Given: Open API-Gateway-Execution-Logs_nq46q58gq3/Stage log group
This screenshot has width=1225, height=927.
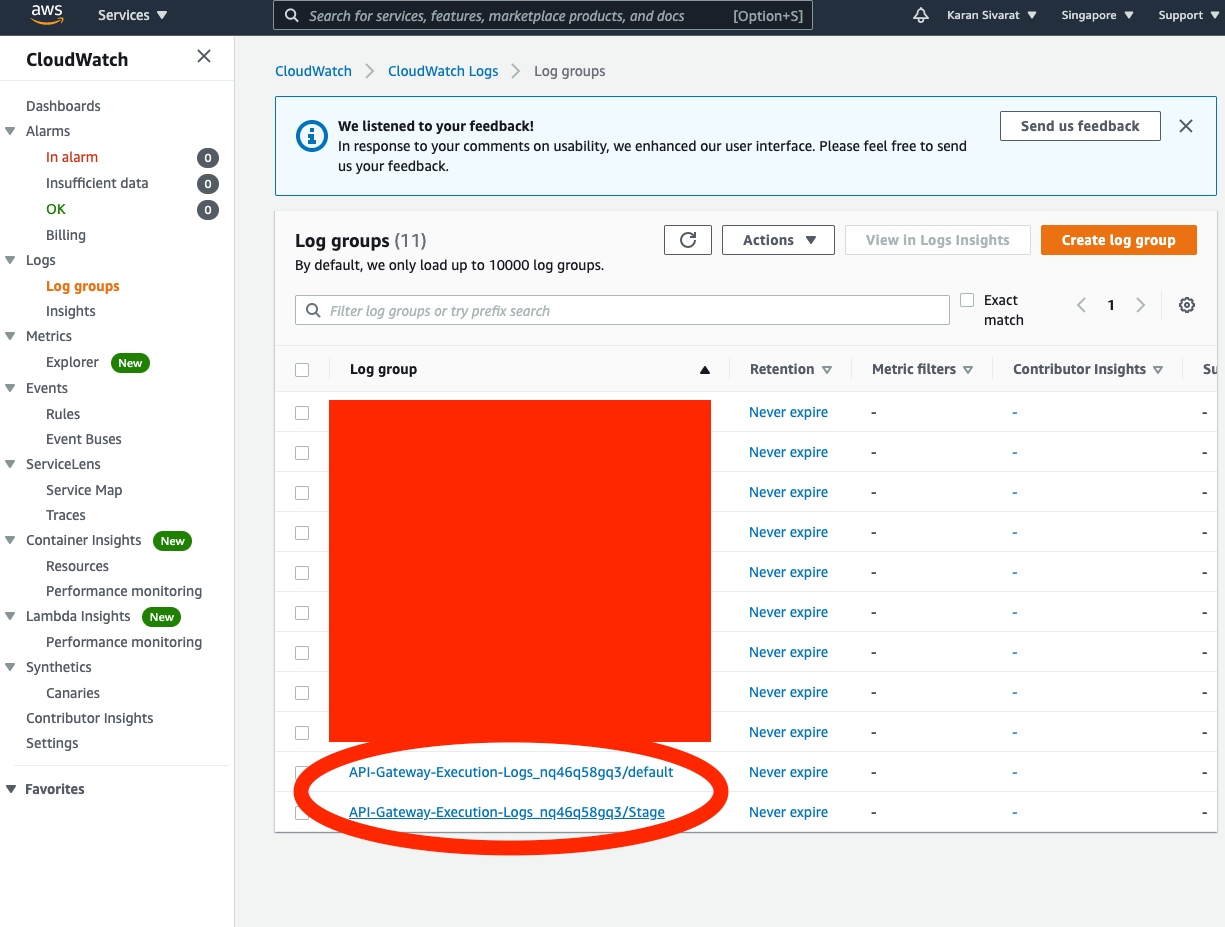Looking at the screenshot, I should [x=507, y=812].
